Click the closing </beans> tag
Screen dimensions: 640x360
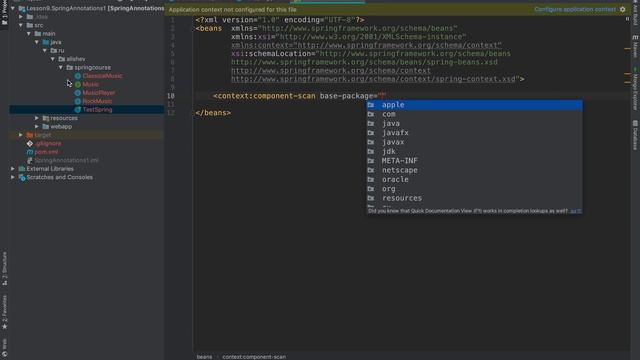click(x=213, y=113)
